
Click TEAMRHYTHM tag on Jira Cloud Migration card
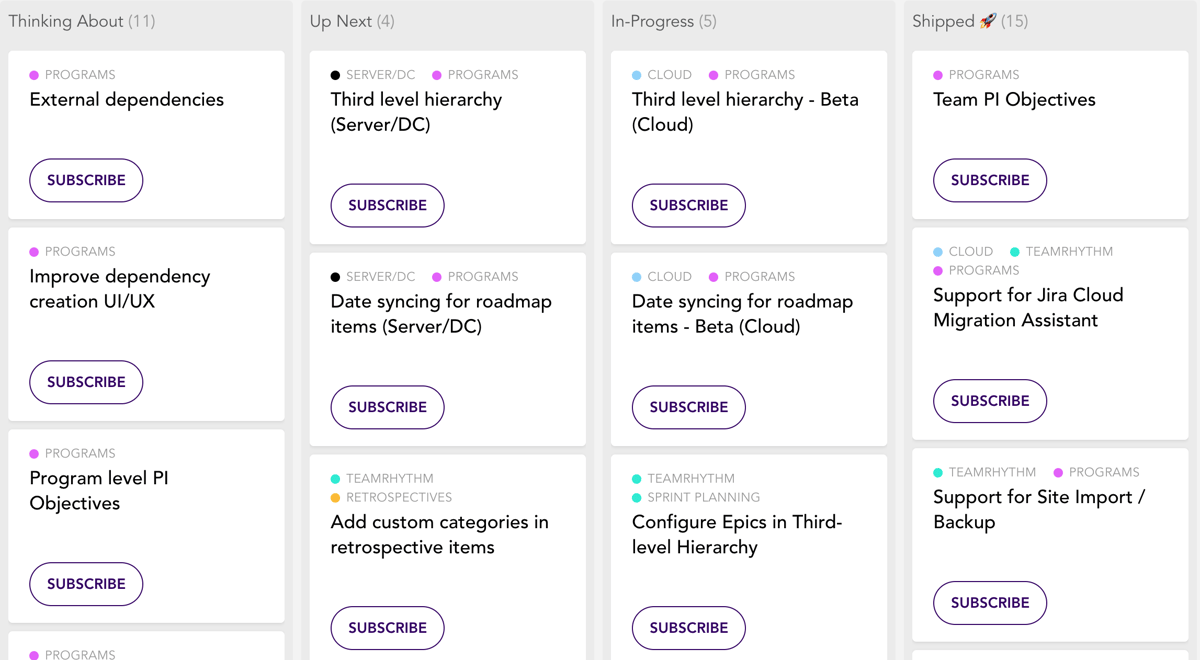click(1061, 252)
